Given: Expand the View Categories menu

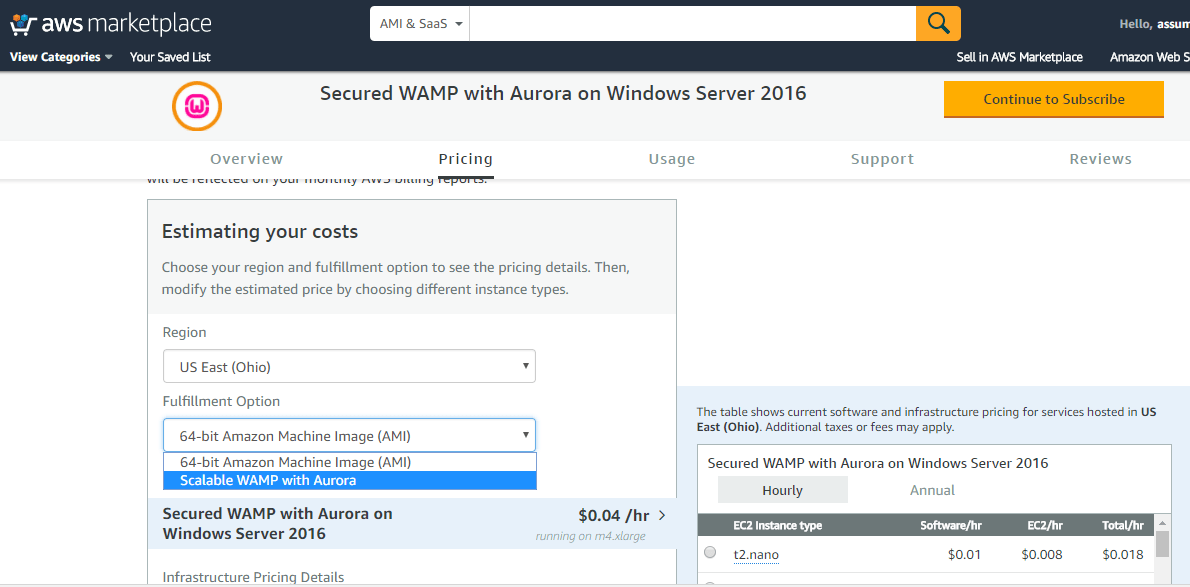Looking at the screenshot, I should click(x=61, y=57).
